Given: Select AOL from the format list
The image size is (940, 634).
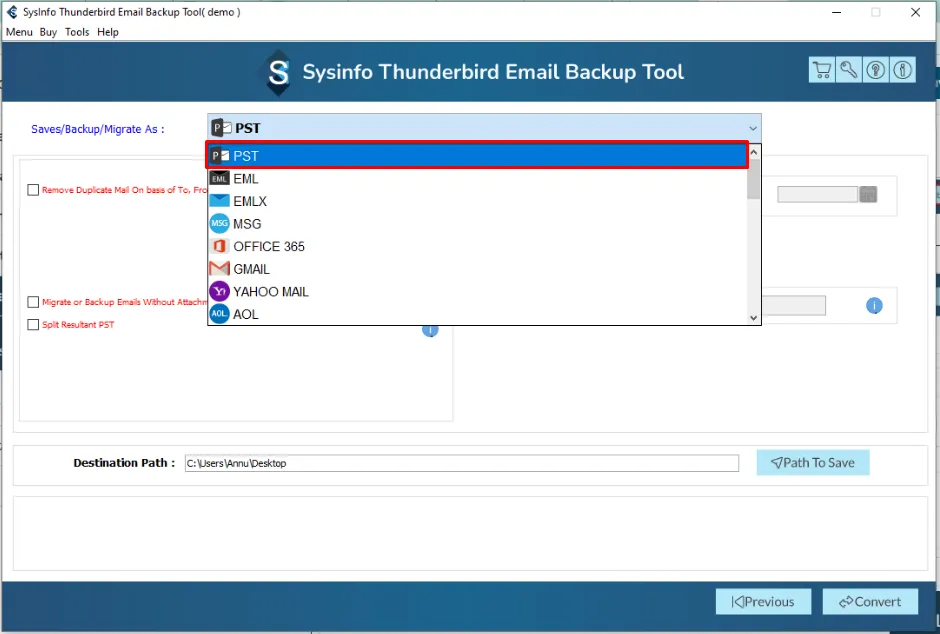Looking at the screenshot, I should 477,313.
